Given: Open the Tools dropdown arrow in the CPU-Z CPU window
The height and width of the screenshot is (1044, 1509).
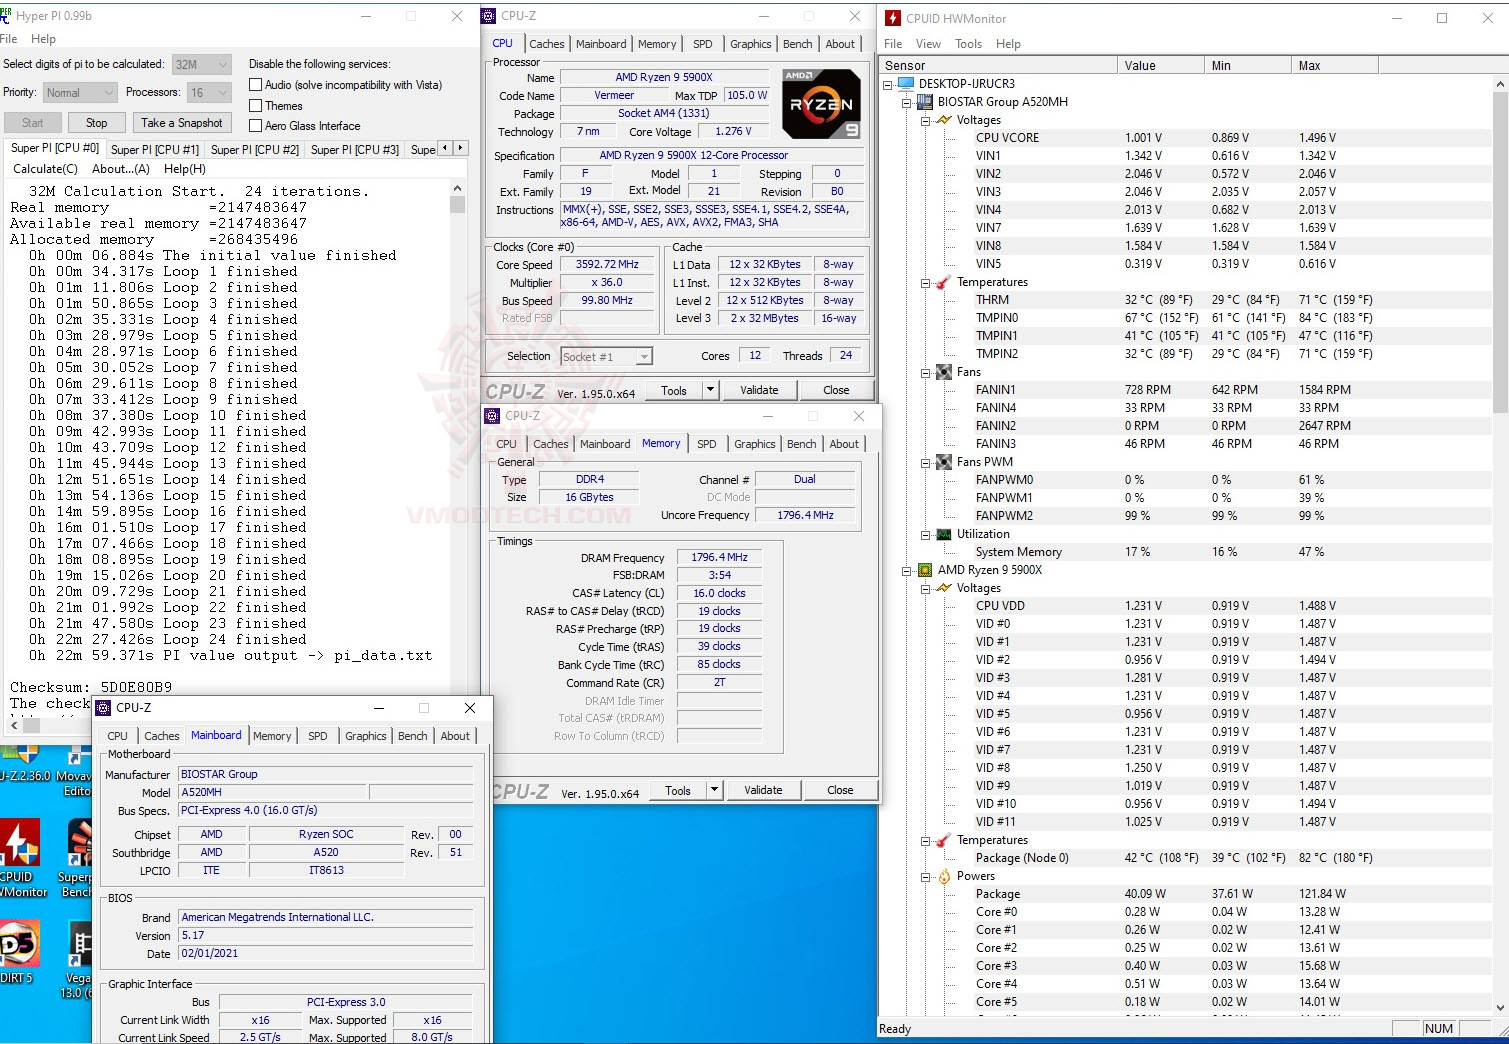Looking at the screenshot, I should pos(711,390).
